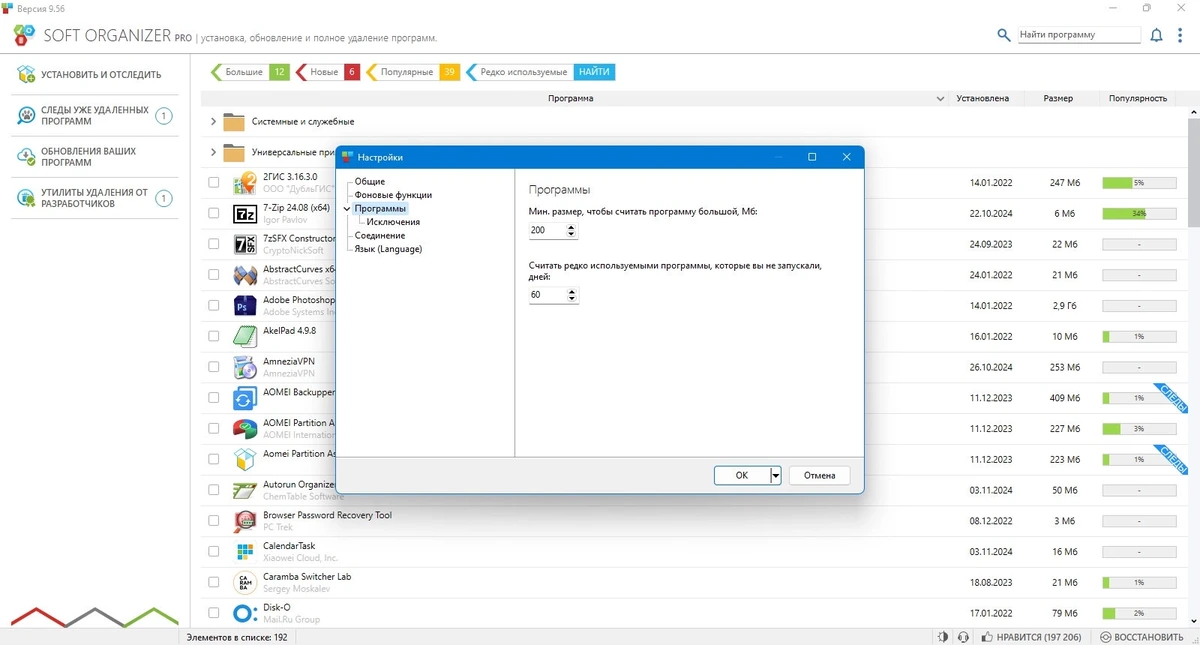
Task: Check the CalendarTask checkbox
Action: (214, 551)
